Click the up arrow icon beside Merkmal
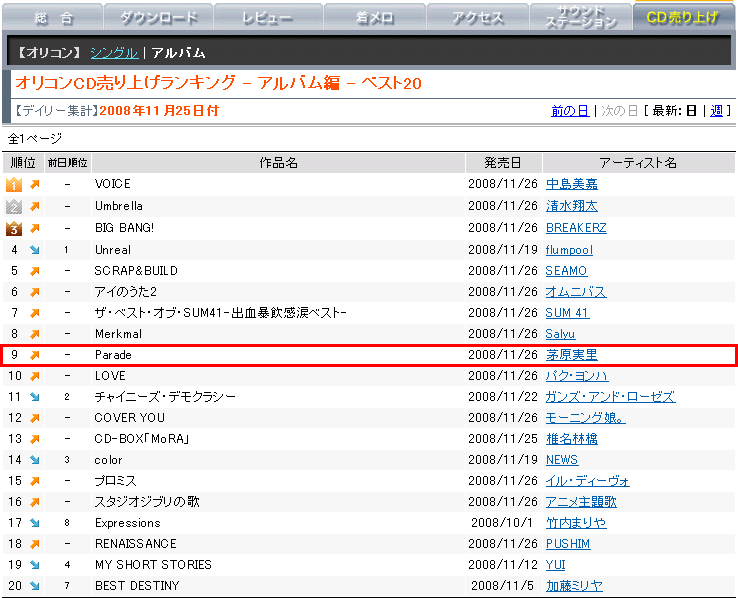This screenshot has width=738, height=598. click(35, 334)
